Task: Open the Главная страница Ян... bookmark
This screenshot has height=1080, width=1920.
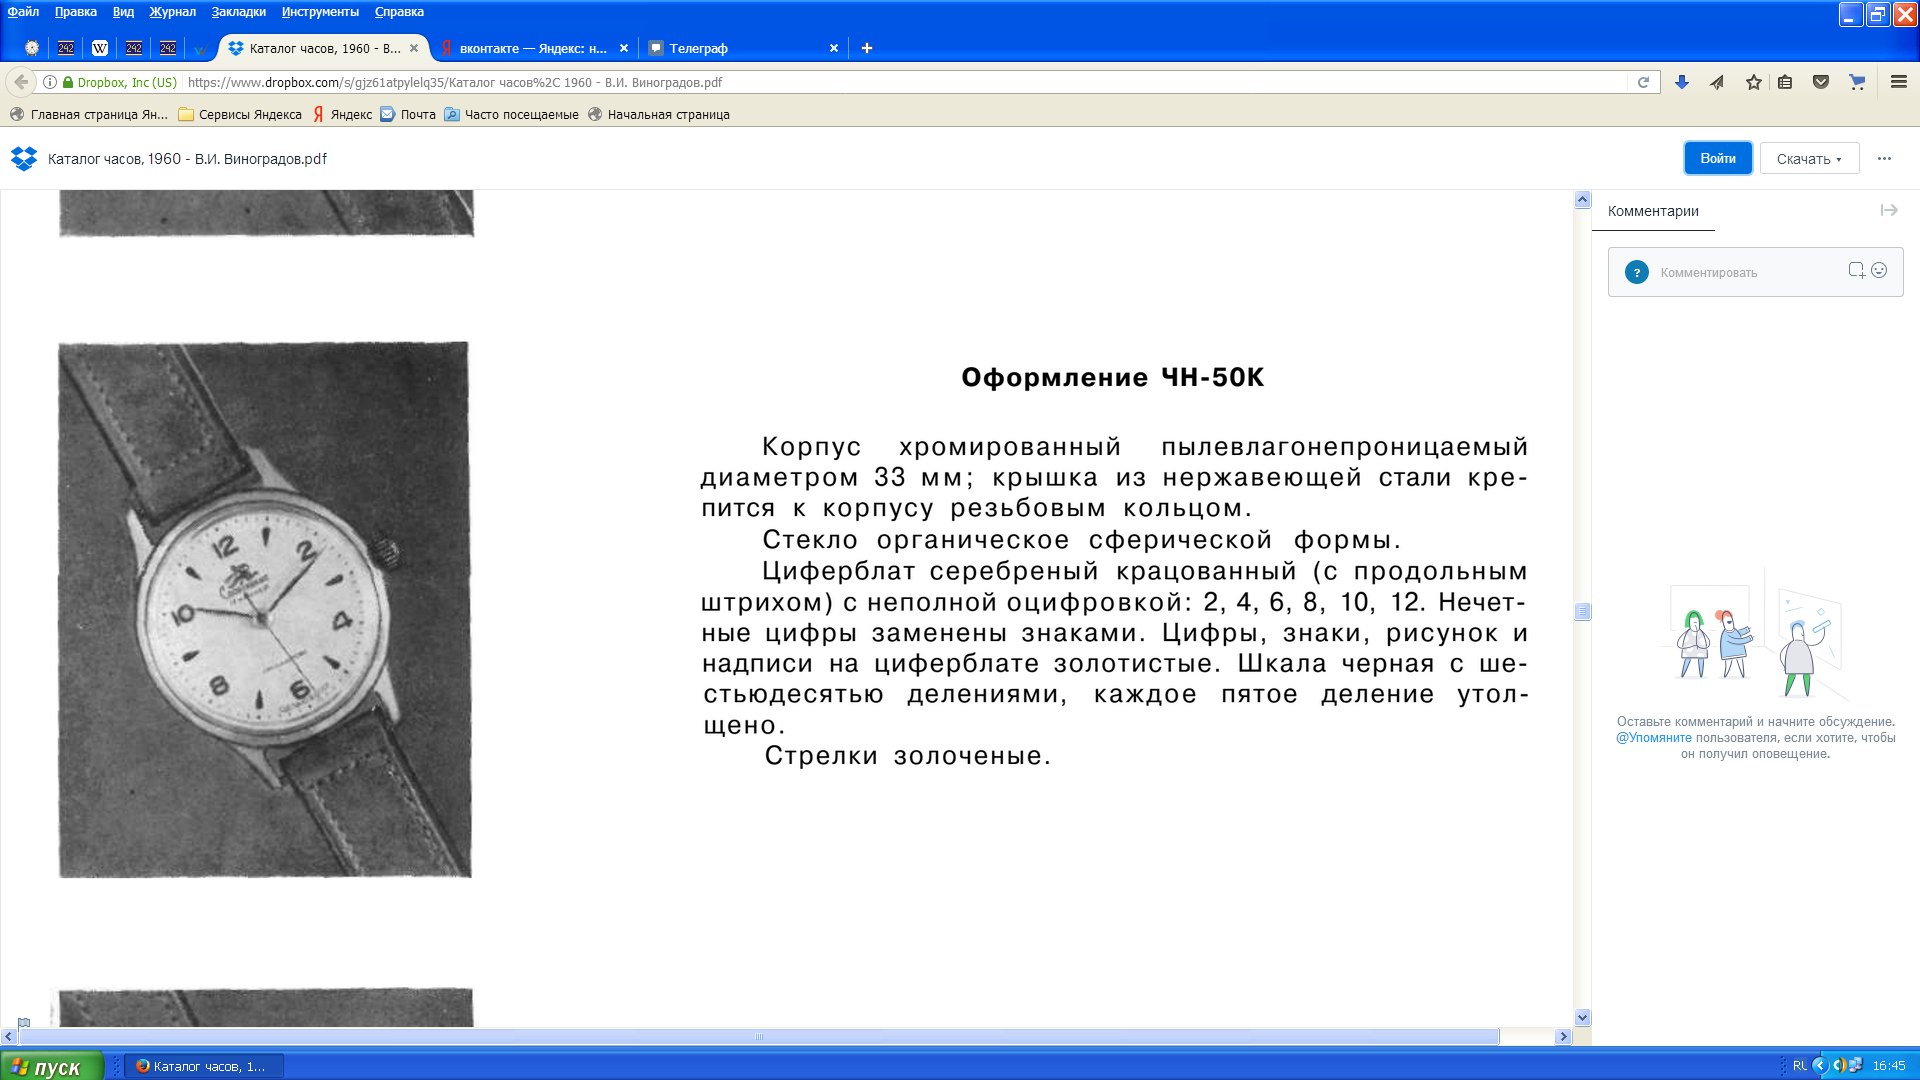Action: [89, 114]
